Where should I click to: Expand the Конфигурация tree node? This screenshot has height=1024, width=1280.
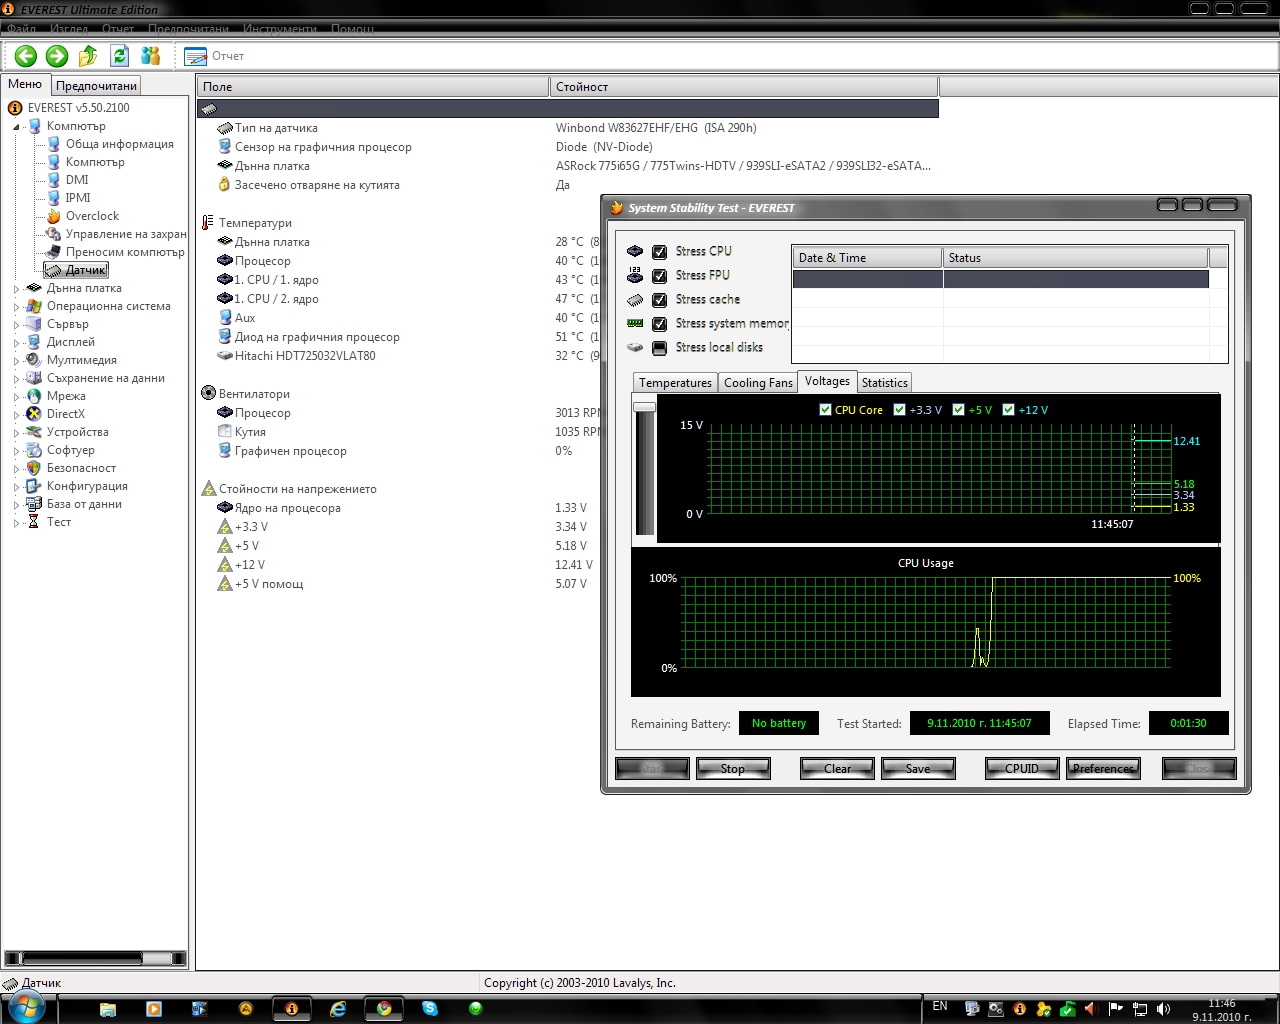coord(16,487)
